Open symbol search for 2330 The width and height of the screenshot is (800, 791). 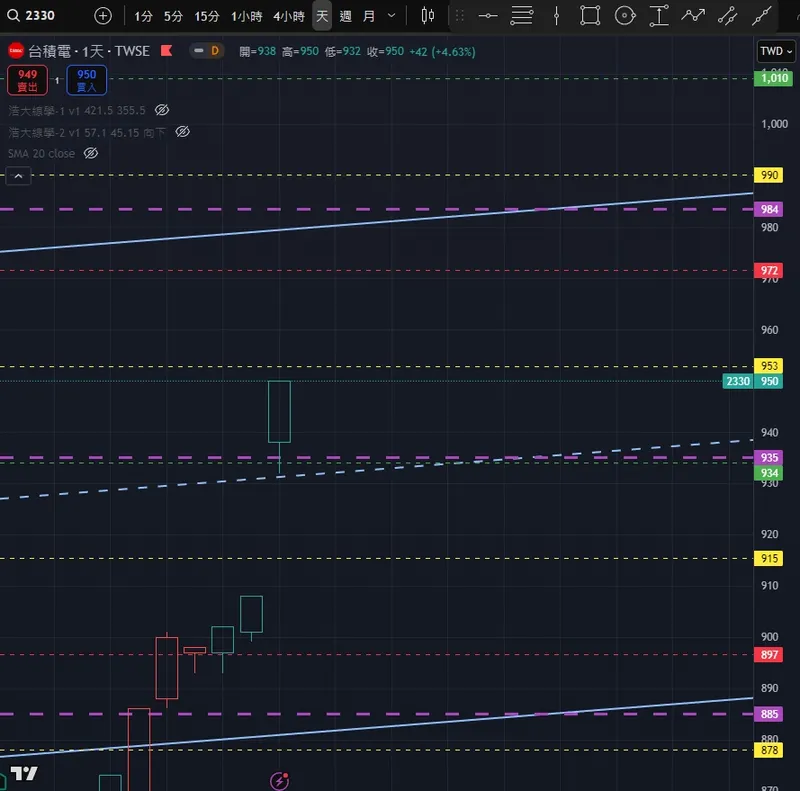[x=31, y=16]
